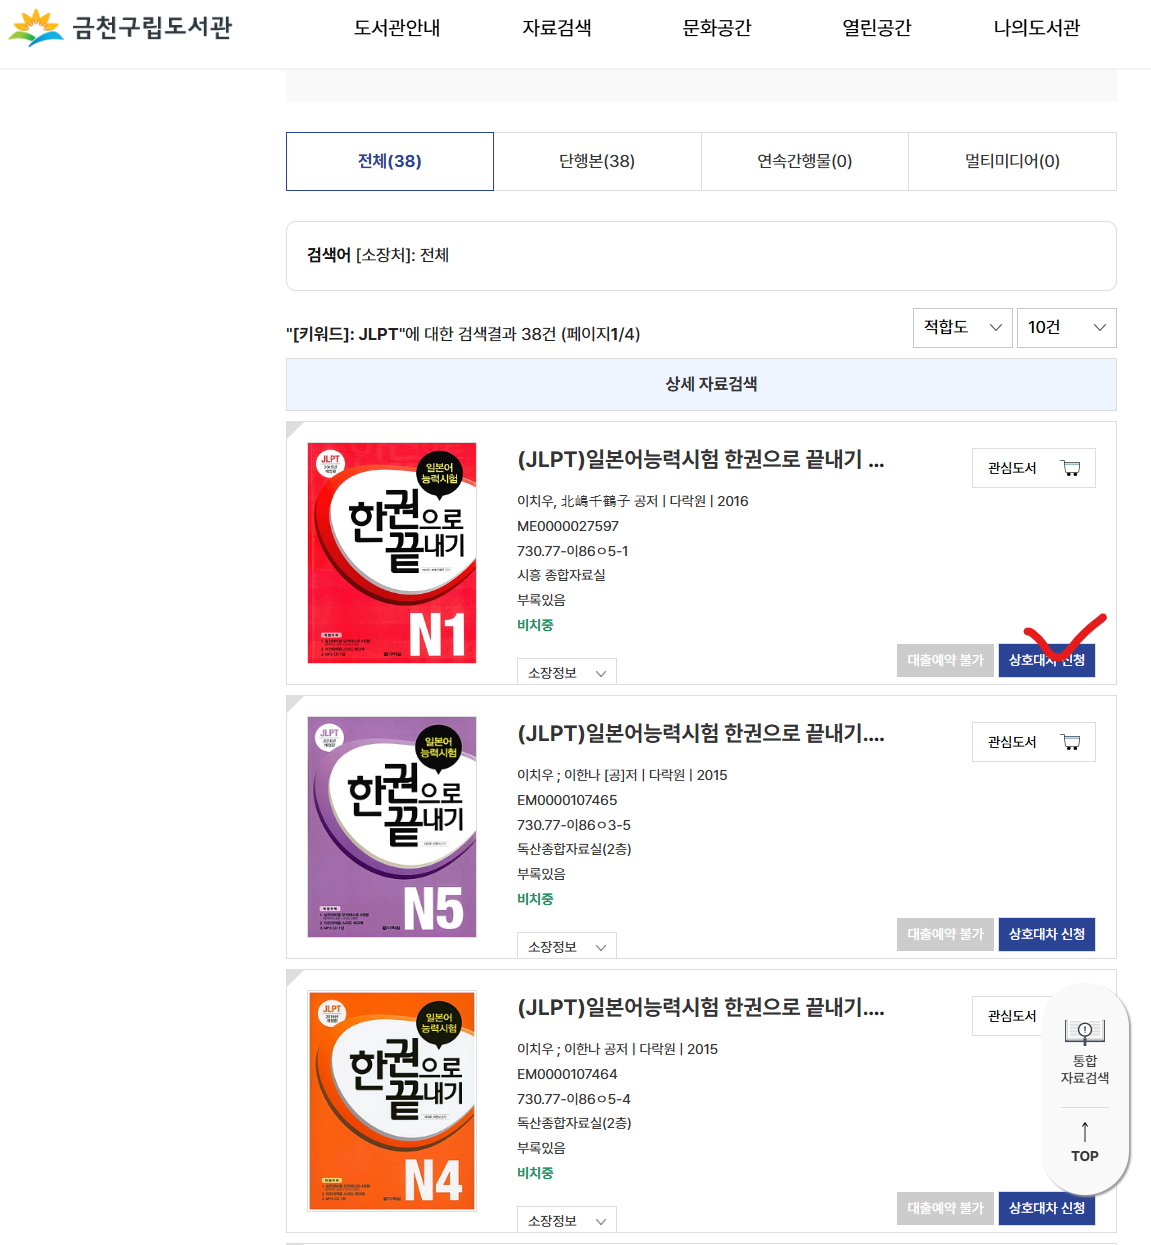Image resolution: width=1151 pixels, height=1245 pixels.
Task: Open the 열린공간 menu
Action: pyautogui.click(x=877, y=28)
